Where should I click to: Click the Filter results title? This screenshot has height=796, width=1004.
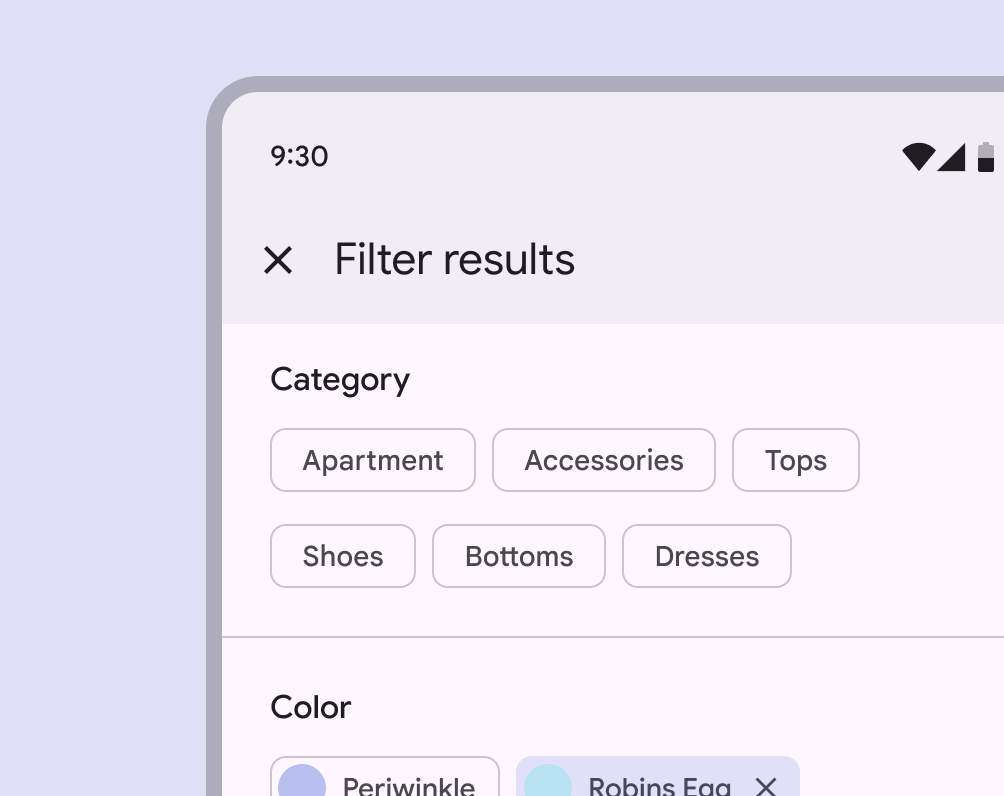point(455,260)
